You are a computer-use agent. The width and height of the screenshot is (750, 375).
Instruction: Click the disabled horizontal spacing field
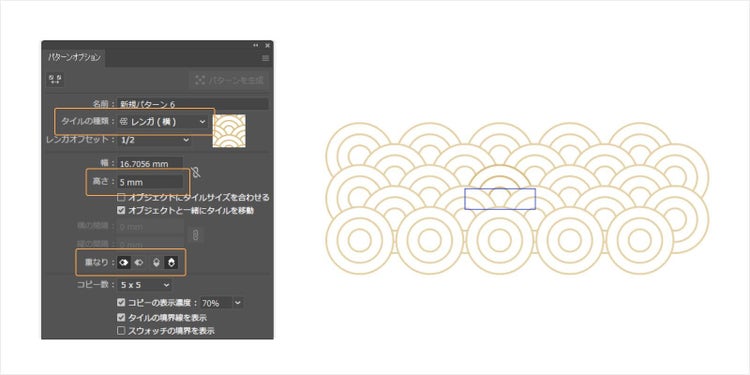click(x=150, y=227)
